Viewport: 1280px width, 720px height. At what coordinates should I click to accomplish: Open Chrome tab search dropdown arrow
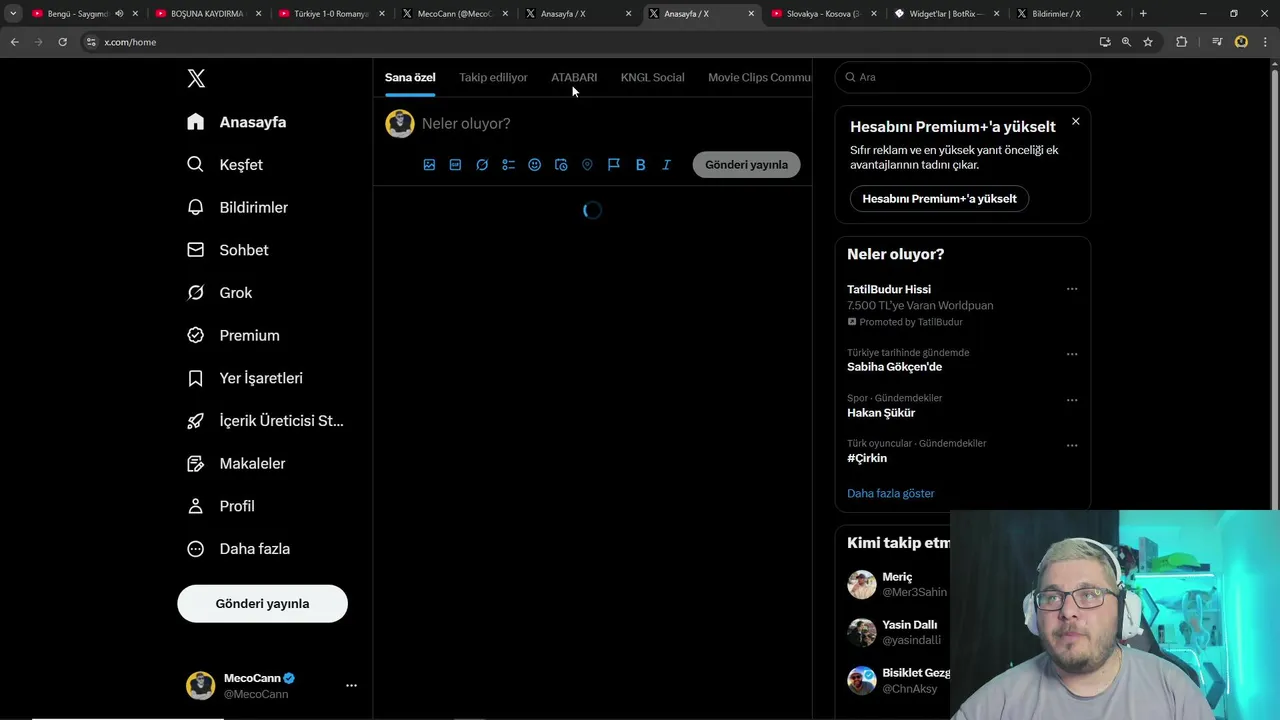coord(13,14)
